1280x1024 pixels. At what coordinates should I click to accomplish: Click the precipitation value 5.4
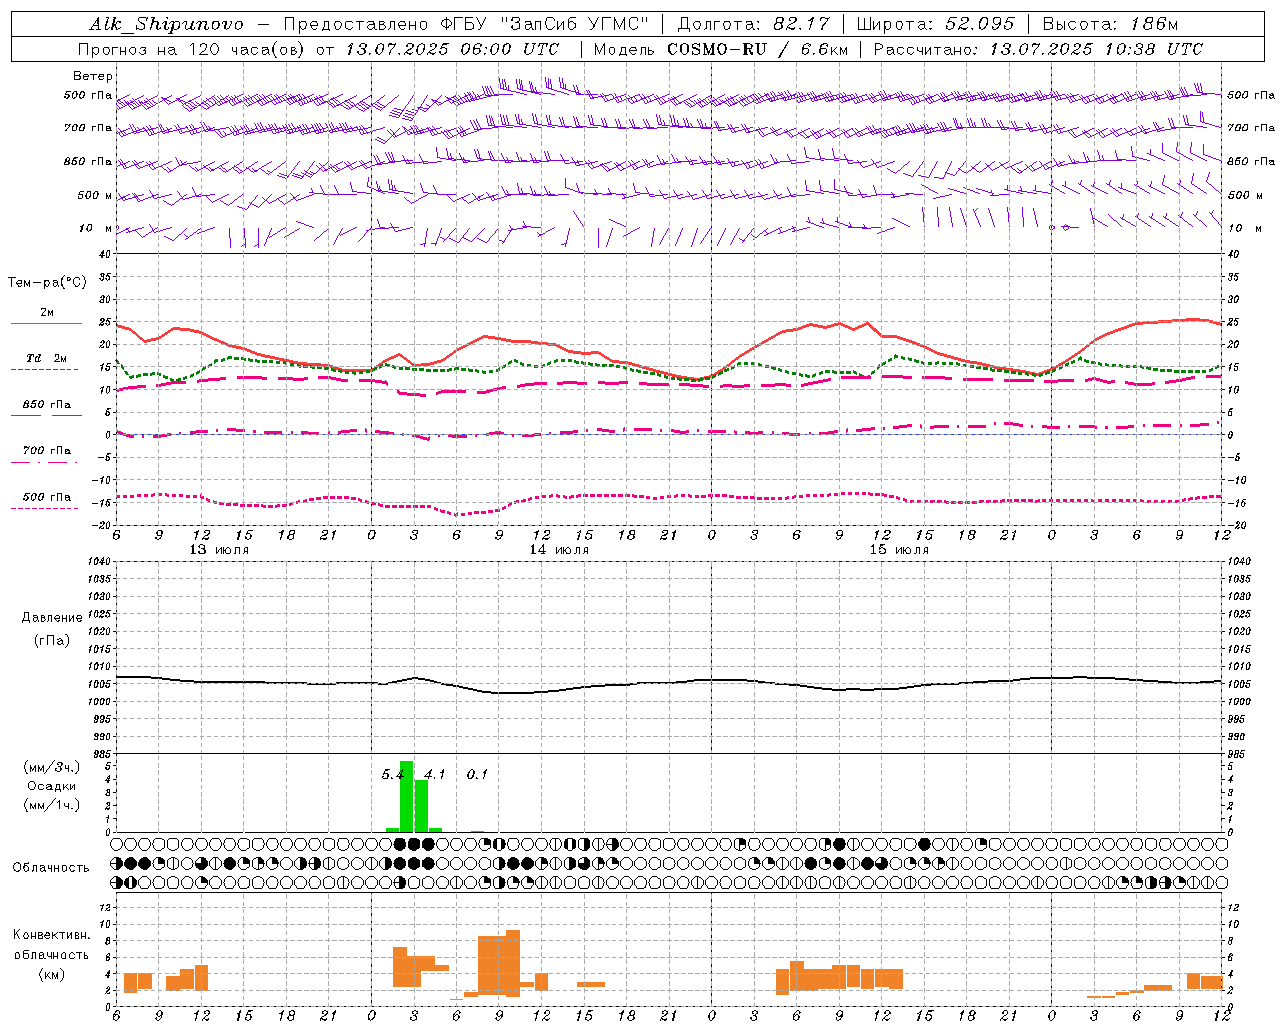pos(392,774)
